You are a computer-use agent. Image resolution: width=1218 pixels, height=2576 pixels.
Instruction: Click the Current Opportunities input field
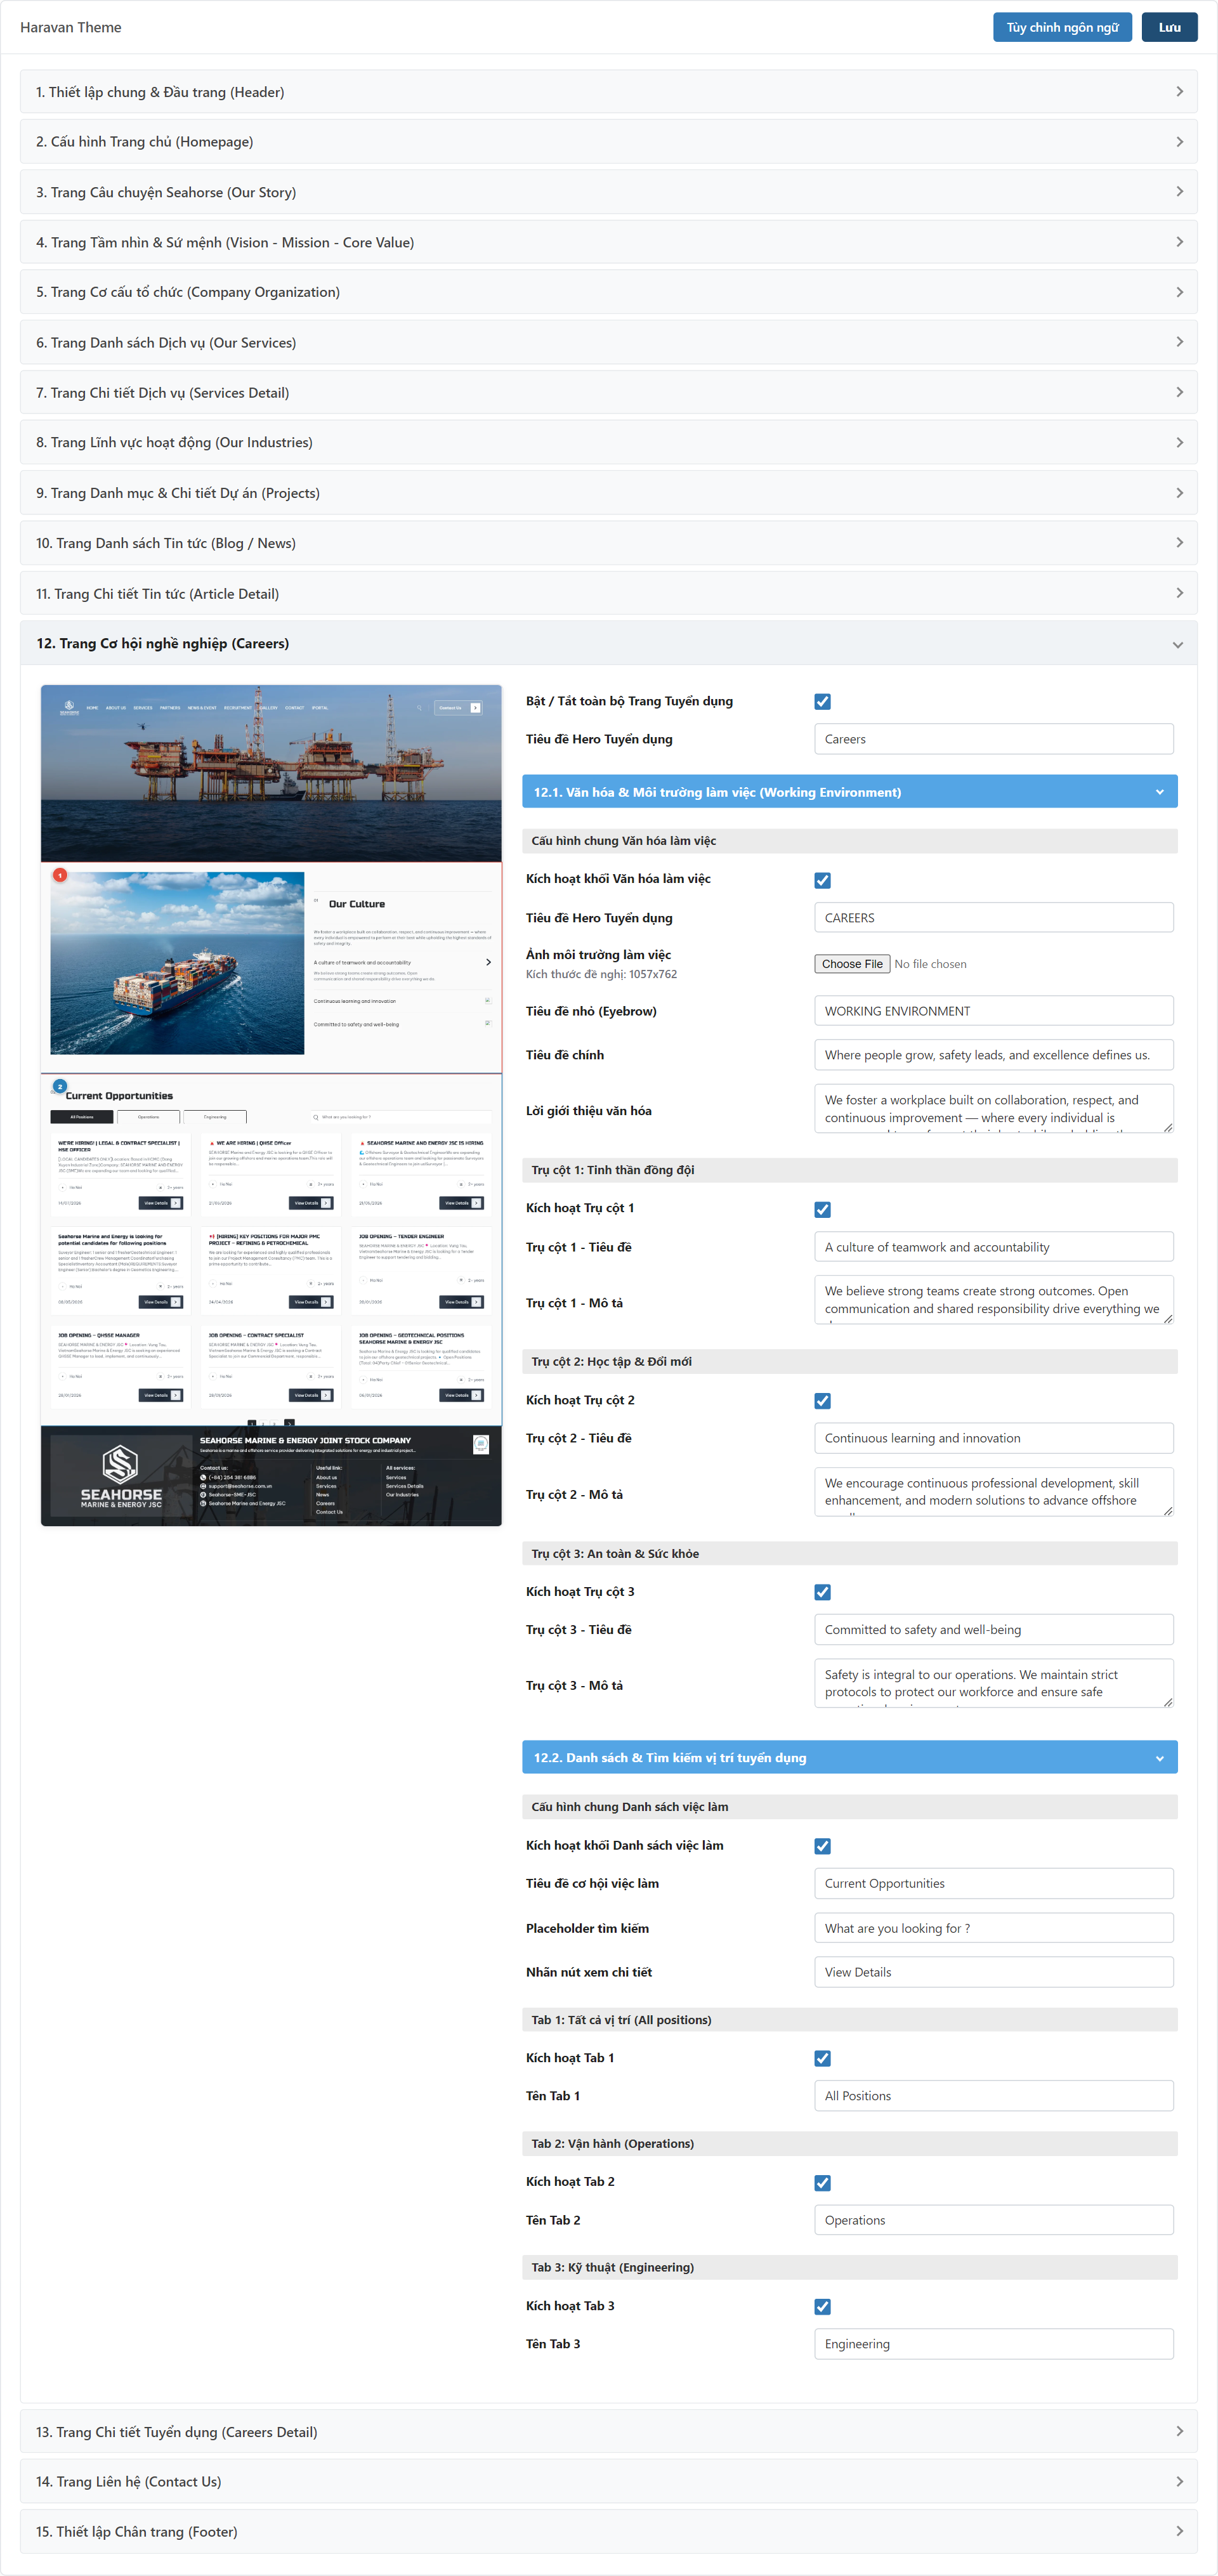pyautogui.click(x=993, y=1883)
